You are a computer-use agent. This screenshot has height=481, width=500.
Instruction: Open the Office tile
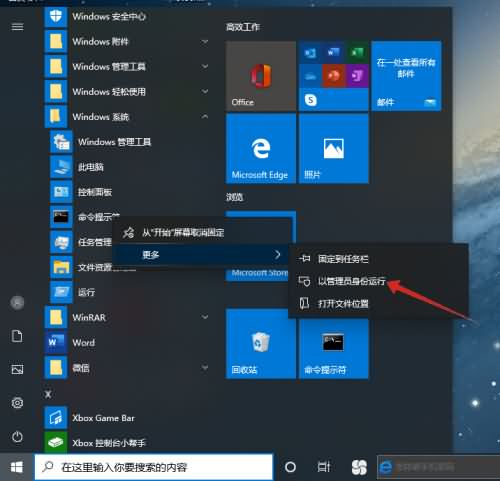pyautogui.click(x=261, y=76)
